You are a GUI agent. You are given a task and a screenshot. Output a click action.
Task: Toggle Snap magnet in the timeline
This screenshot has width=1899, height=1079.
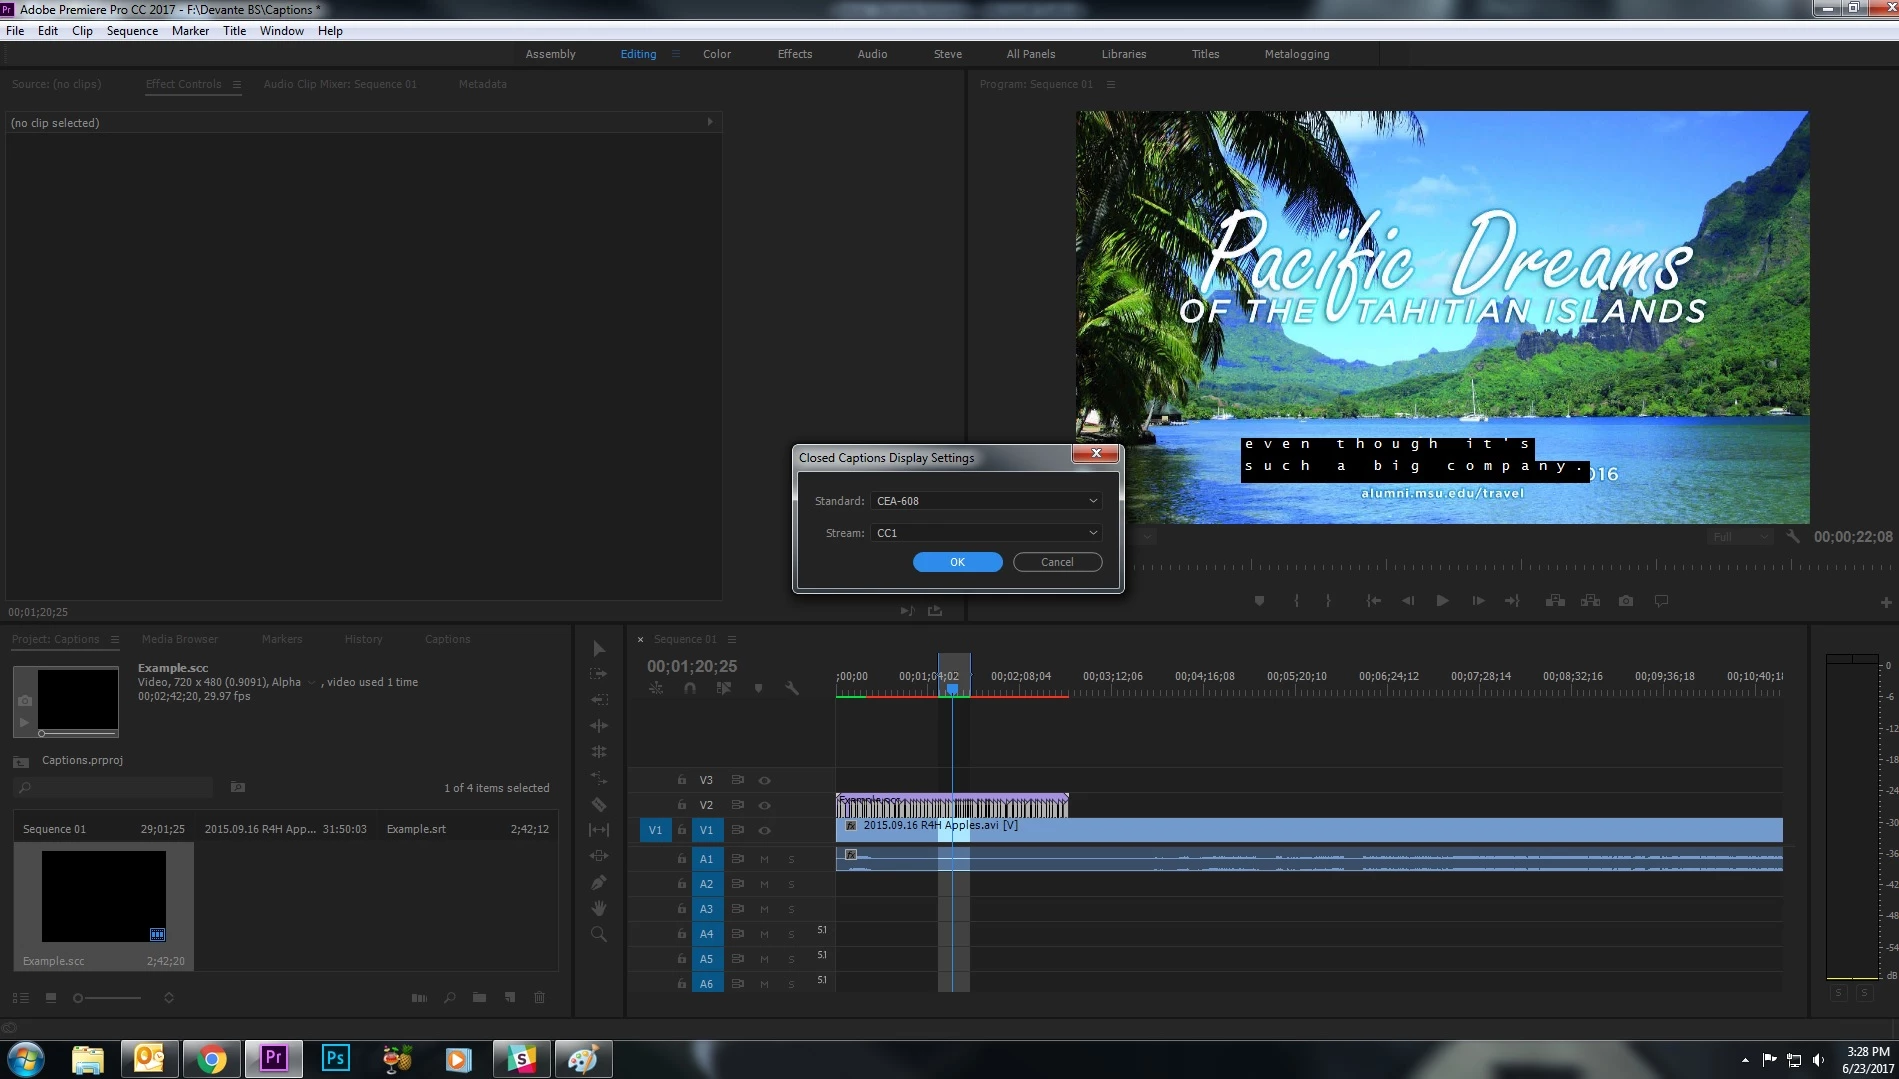(x=690, y=688)
